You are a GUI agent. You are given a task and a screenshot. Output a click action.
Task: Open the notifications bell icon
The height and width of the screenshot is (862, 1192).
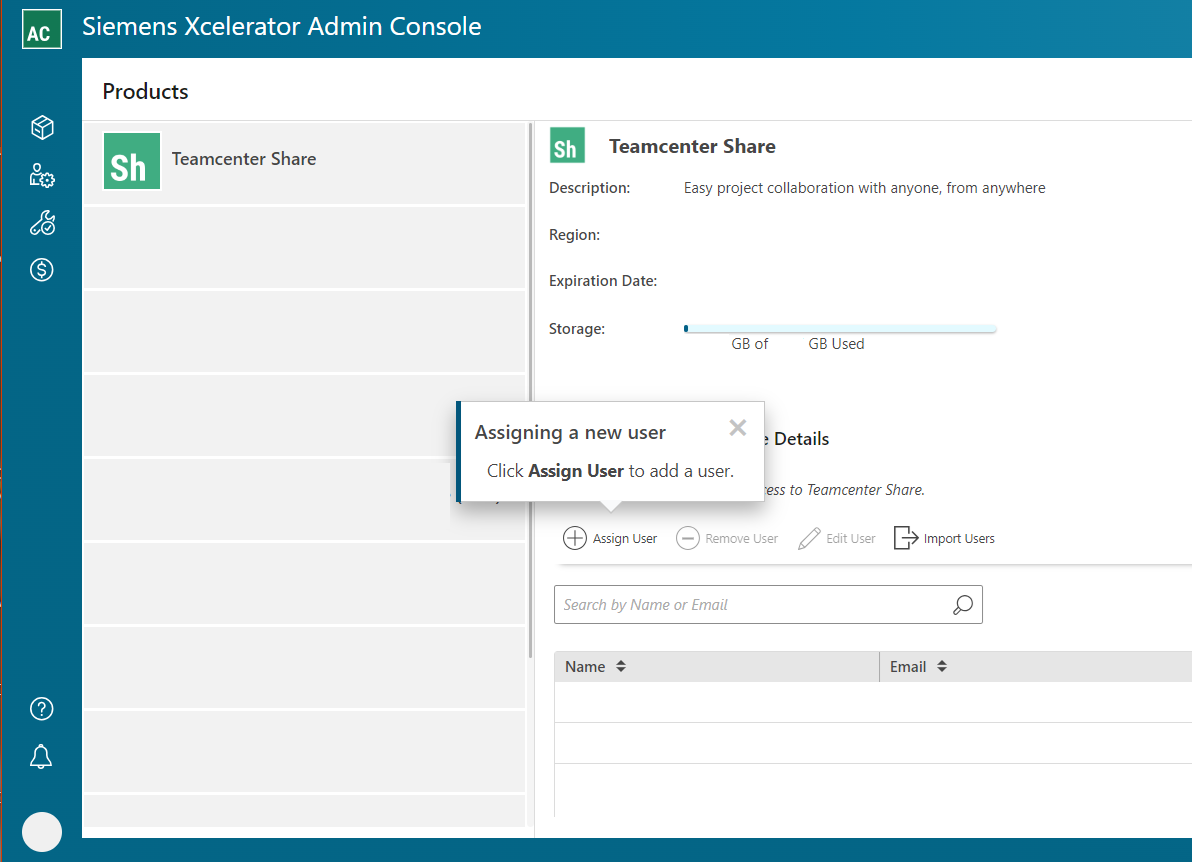click(x=41, y=756)
